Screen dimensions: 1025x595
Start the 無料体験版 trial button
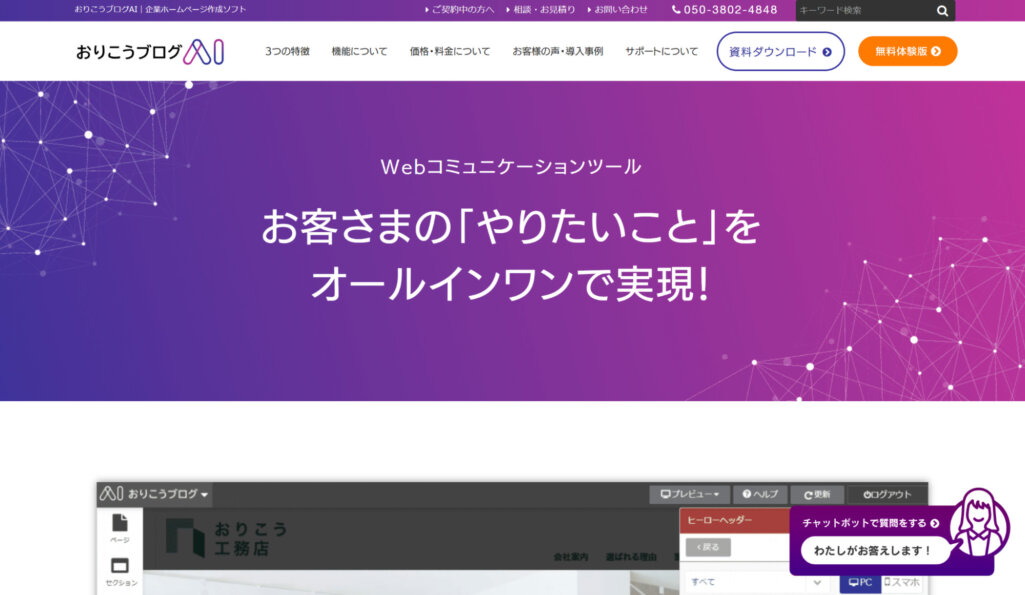pos(907,51)
